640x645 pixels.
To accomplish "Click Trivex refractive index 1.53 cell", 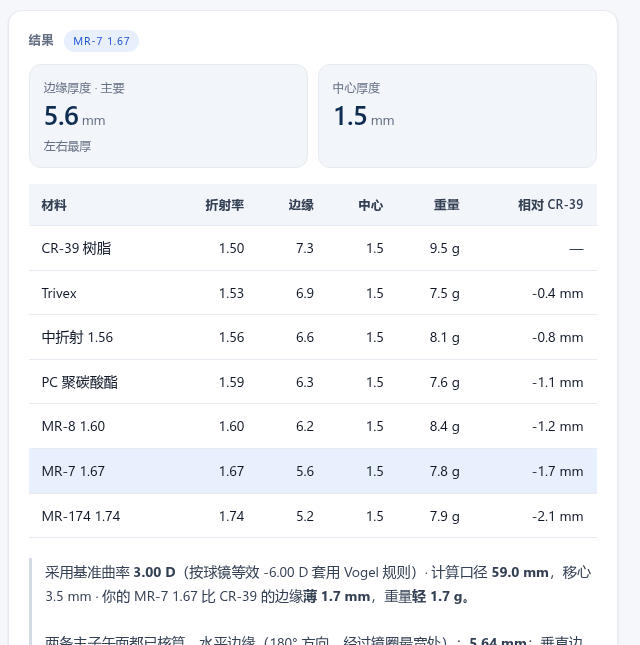I will pos(232,293).
